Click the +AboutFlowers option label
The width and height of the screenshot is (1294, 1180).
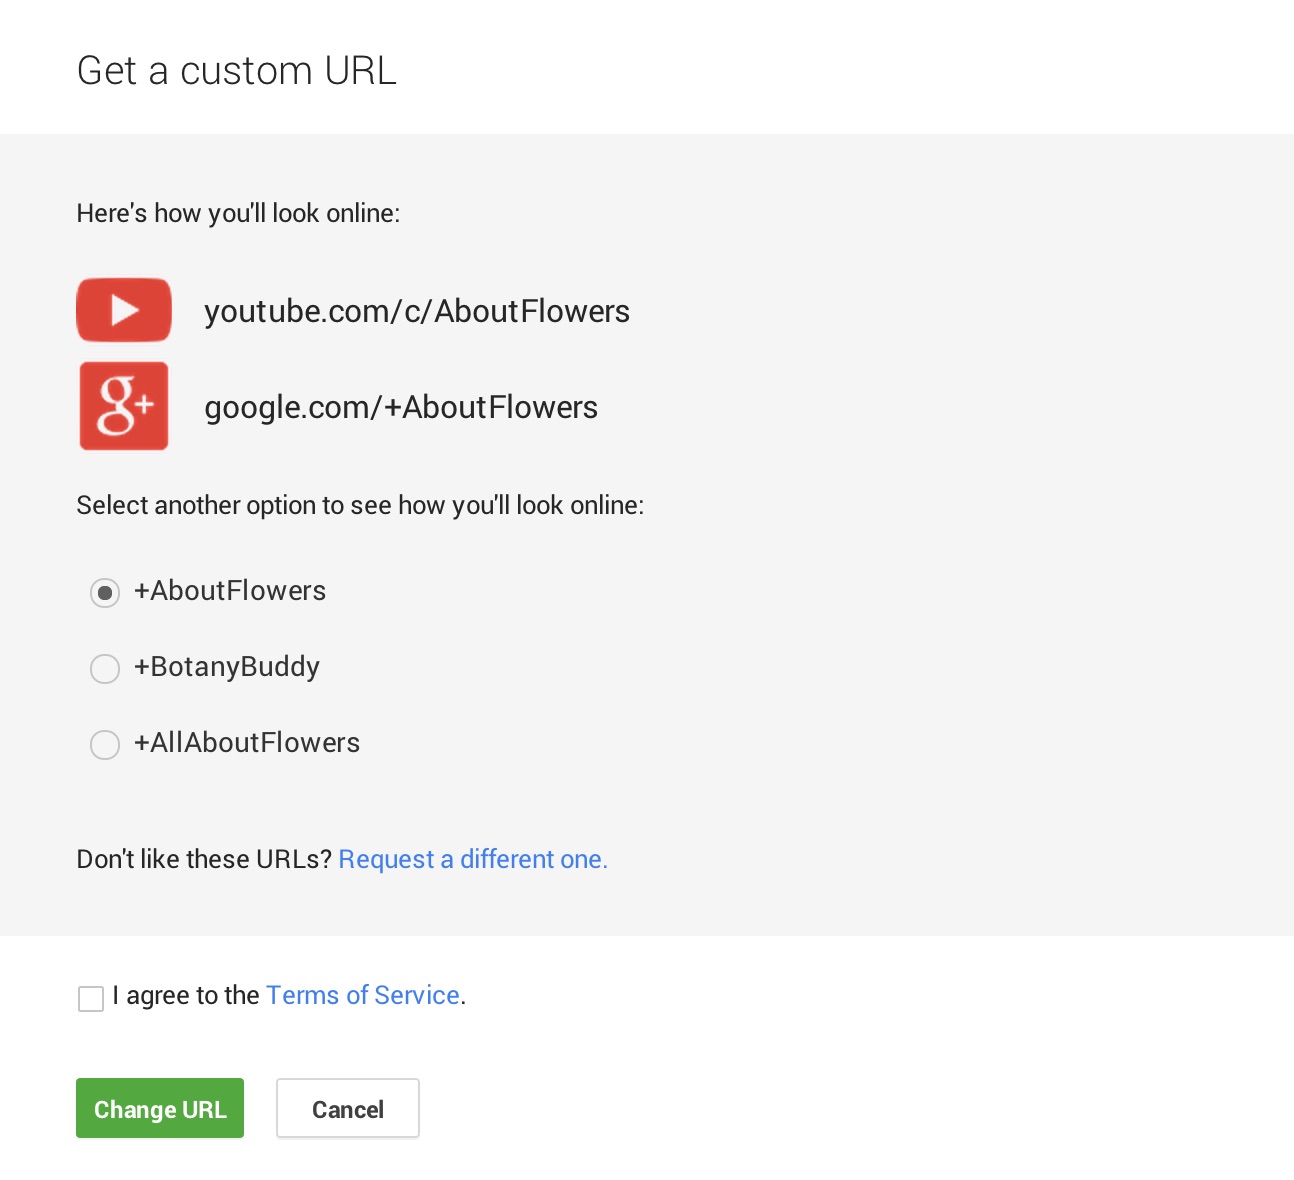click(x=230, y=591)
